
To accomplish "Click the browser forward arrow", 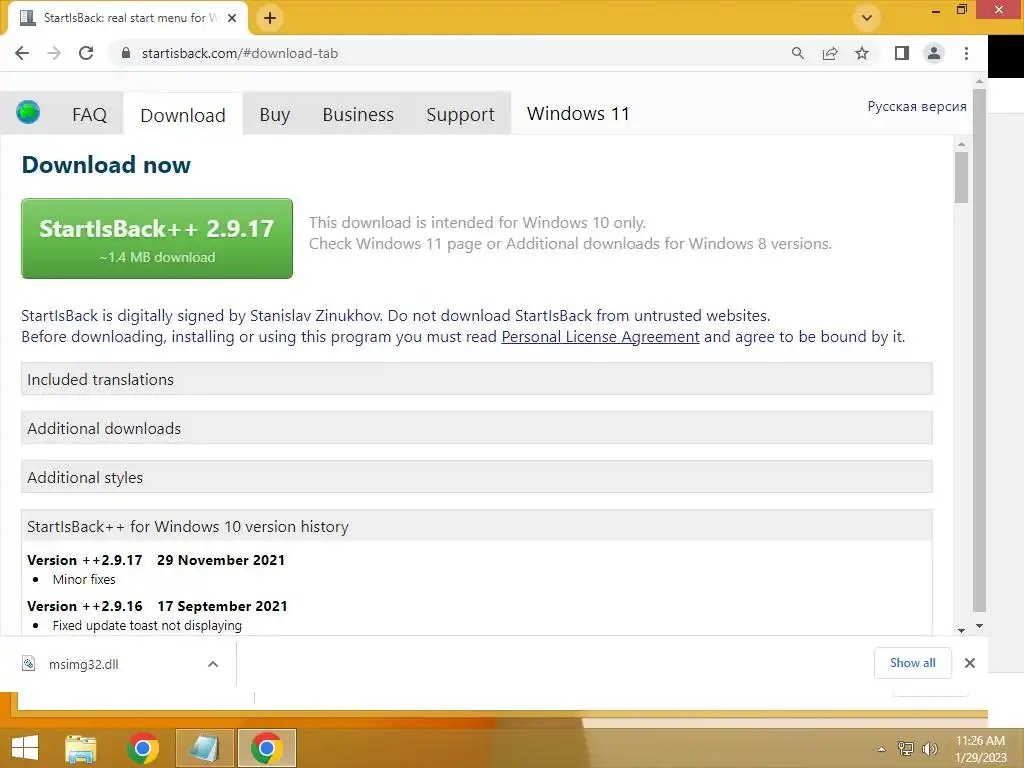I will point(54,54).
